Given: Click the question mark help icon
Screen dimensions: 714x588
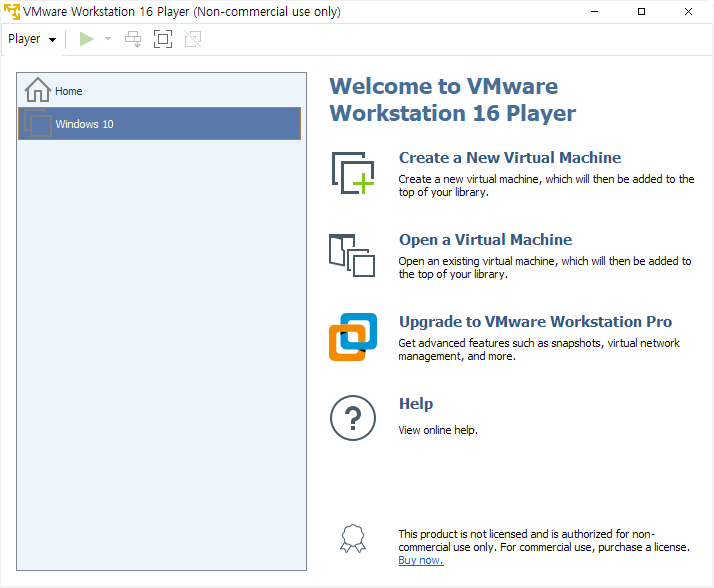Looking at the screenshot, I should pos(353,418).
